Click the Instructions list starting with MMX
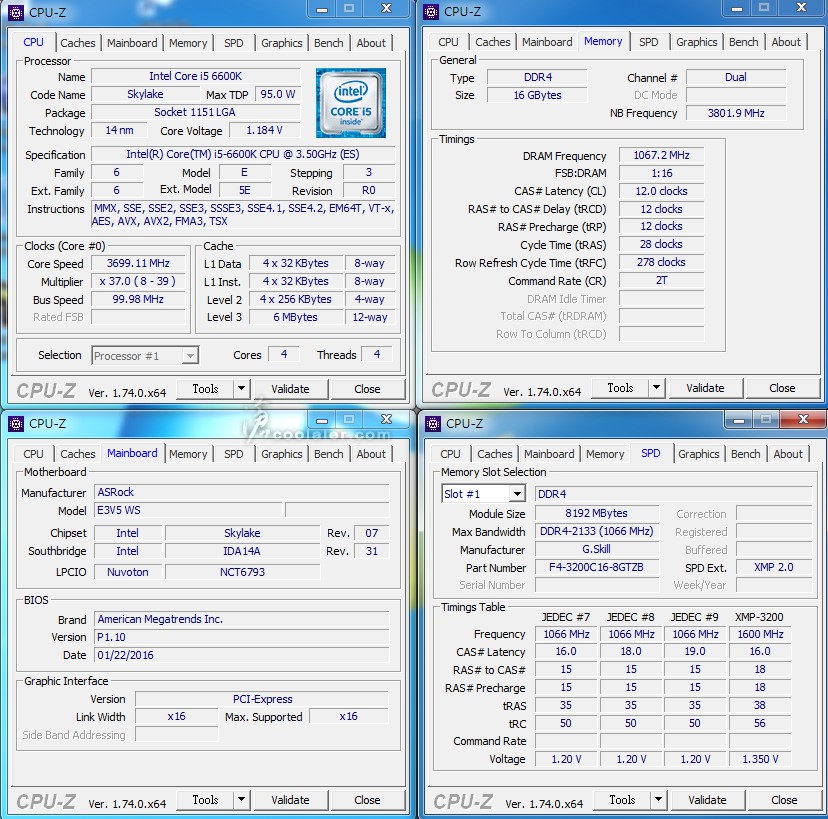Viewport: 828px width, 819px height. coord(243,214)
